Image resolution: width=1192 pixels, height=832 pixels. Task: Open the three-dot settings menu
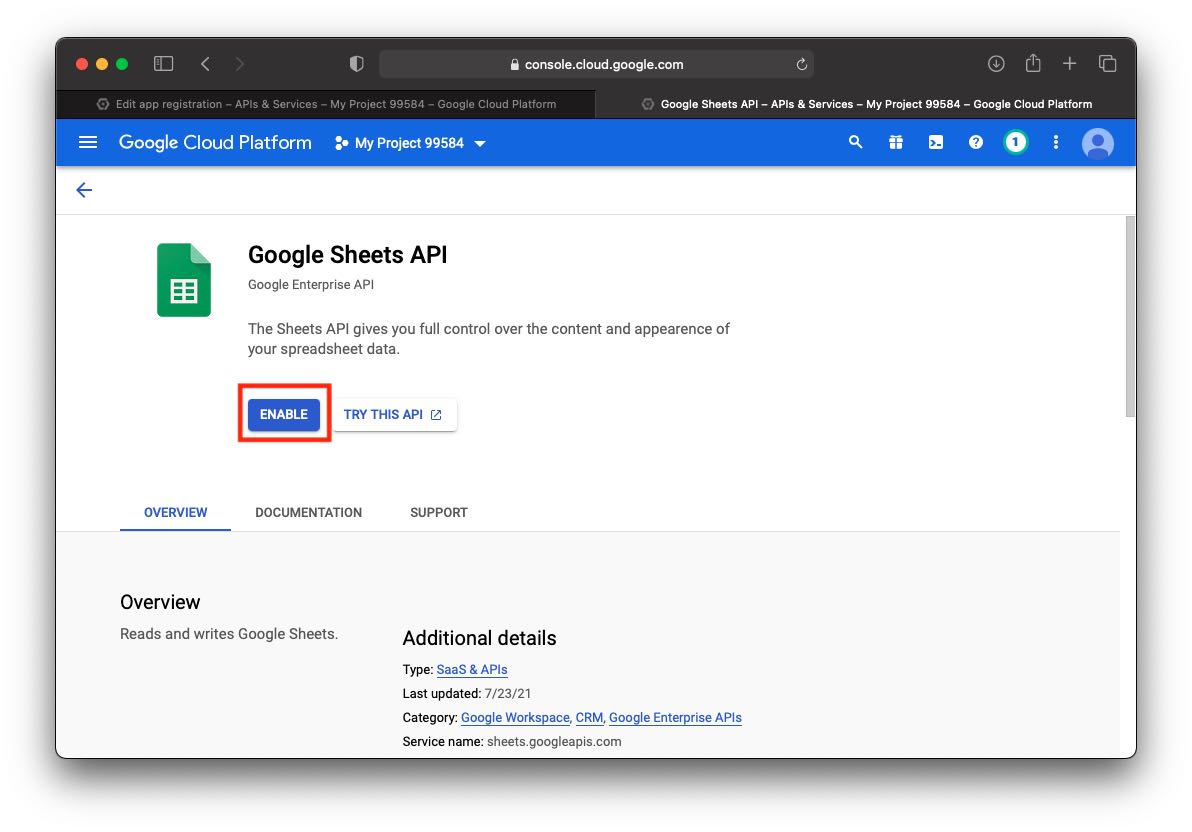click(x=1055, y=142)
